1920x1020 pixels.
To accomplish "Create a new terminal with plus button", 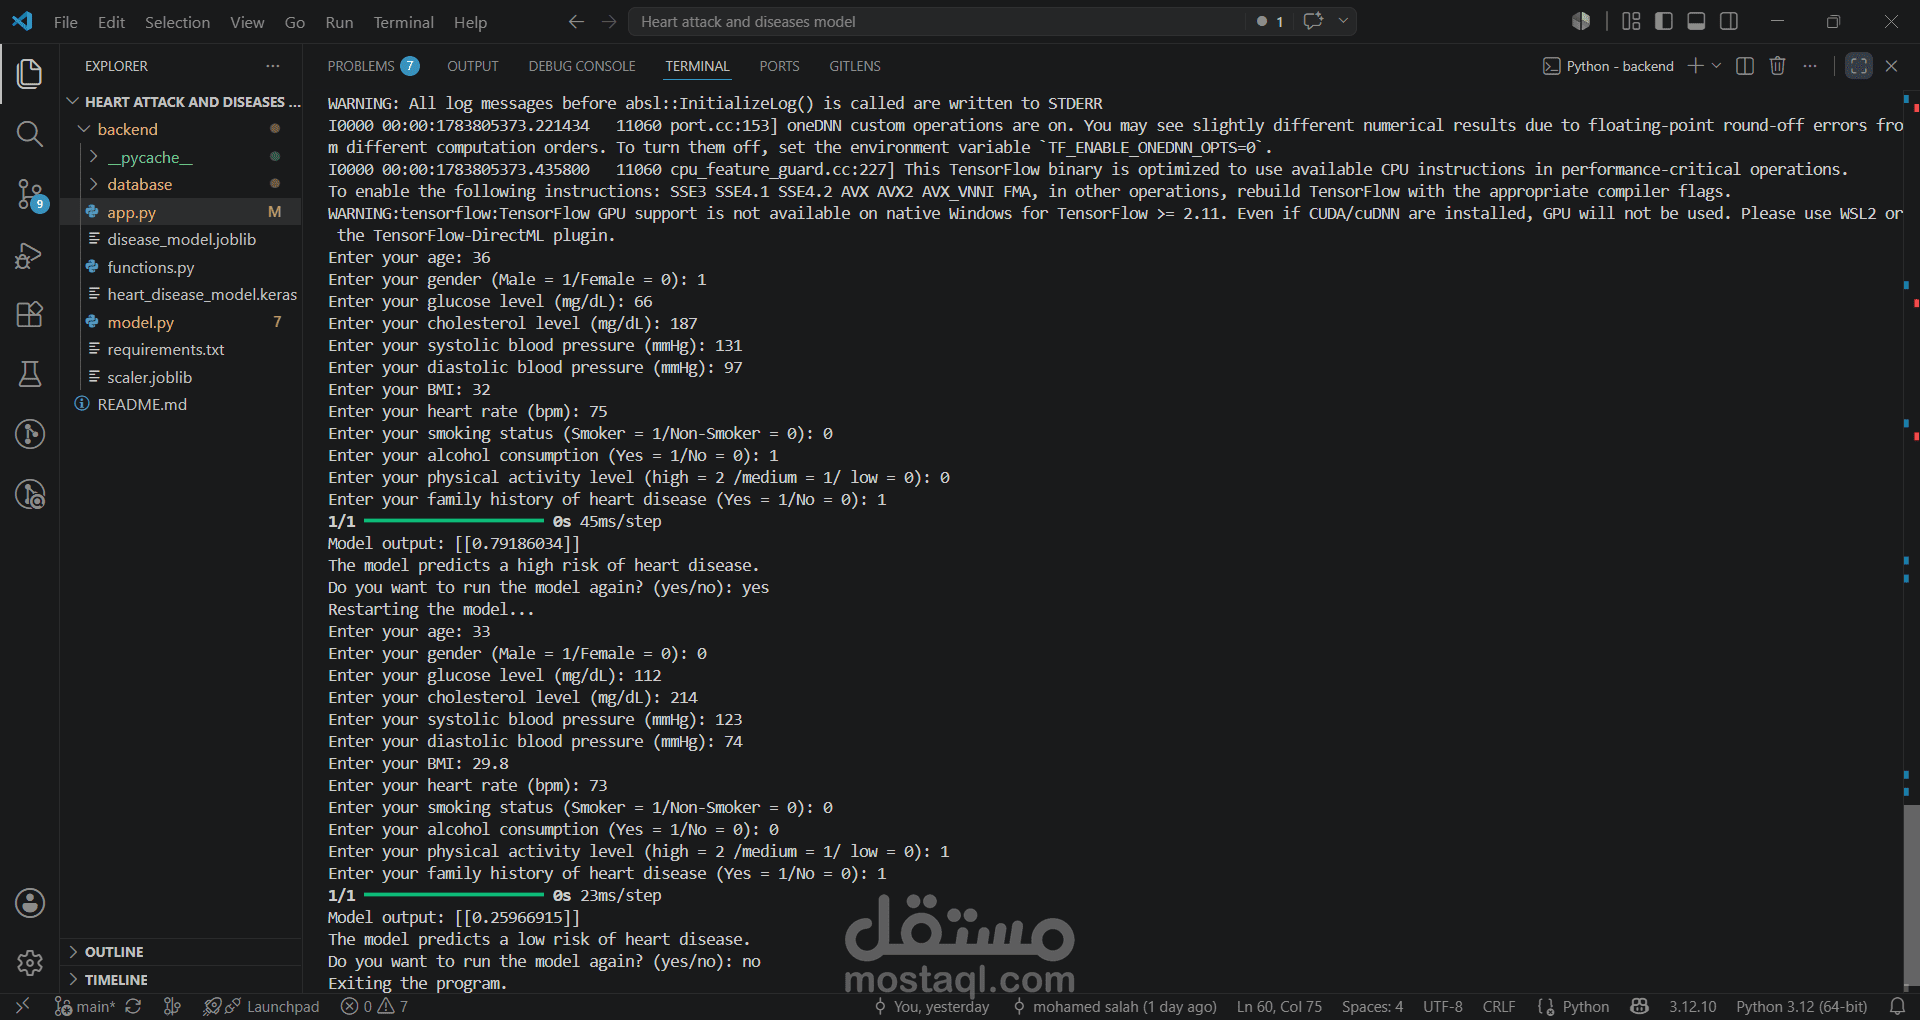I will (x=1695, y=66).
